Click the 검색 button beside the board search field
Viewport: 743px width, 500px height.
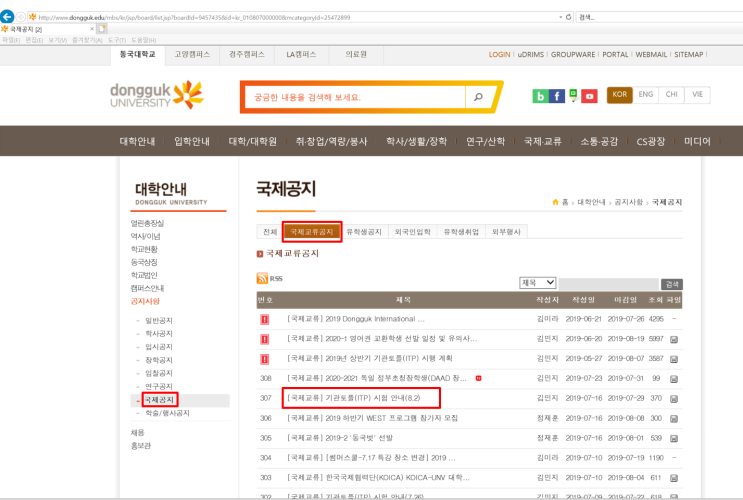coord(671,284)
